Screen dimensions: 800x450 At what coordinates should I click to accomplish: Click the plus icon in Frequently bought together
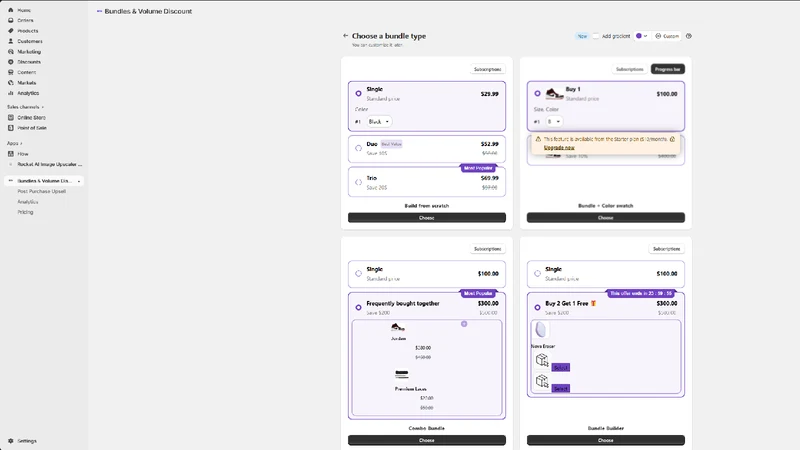coord(464,324)
